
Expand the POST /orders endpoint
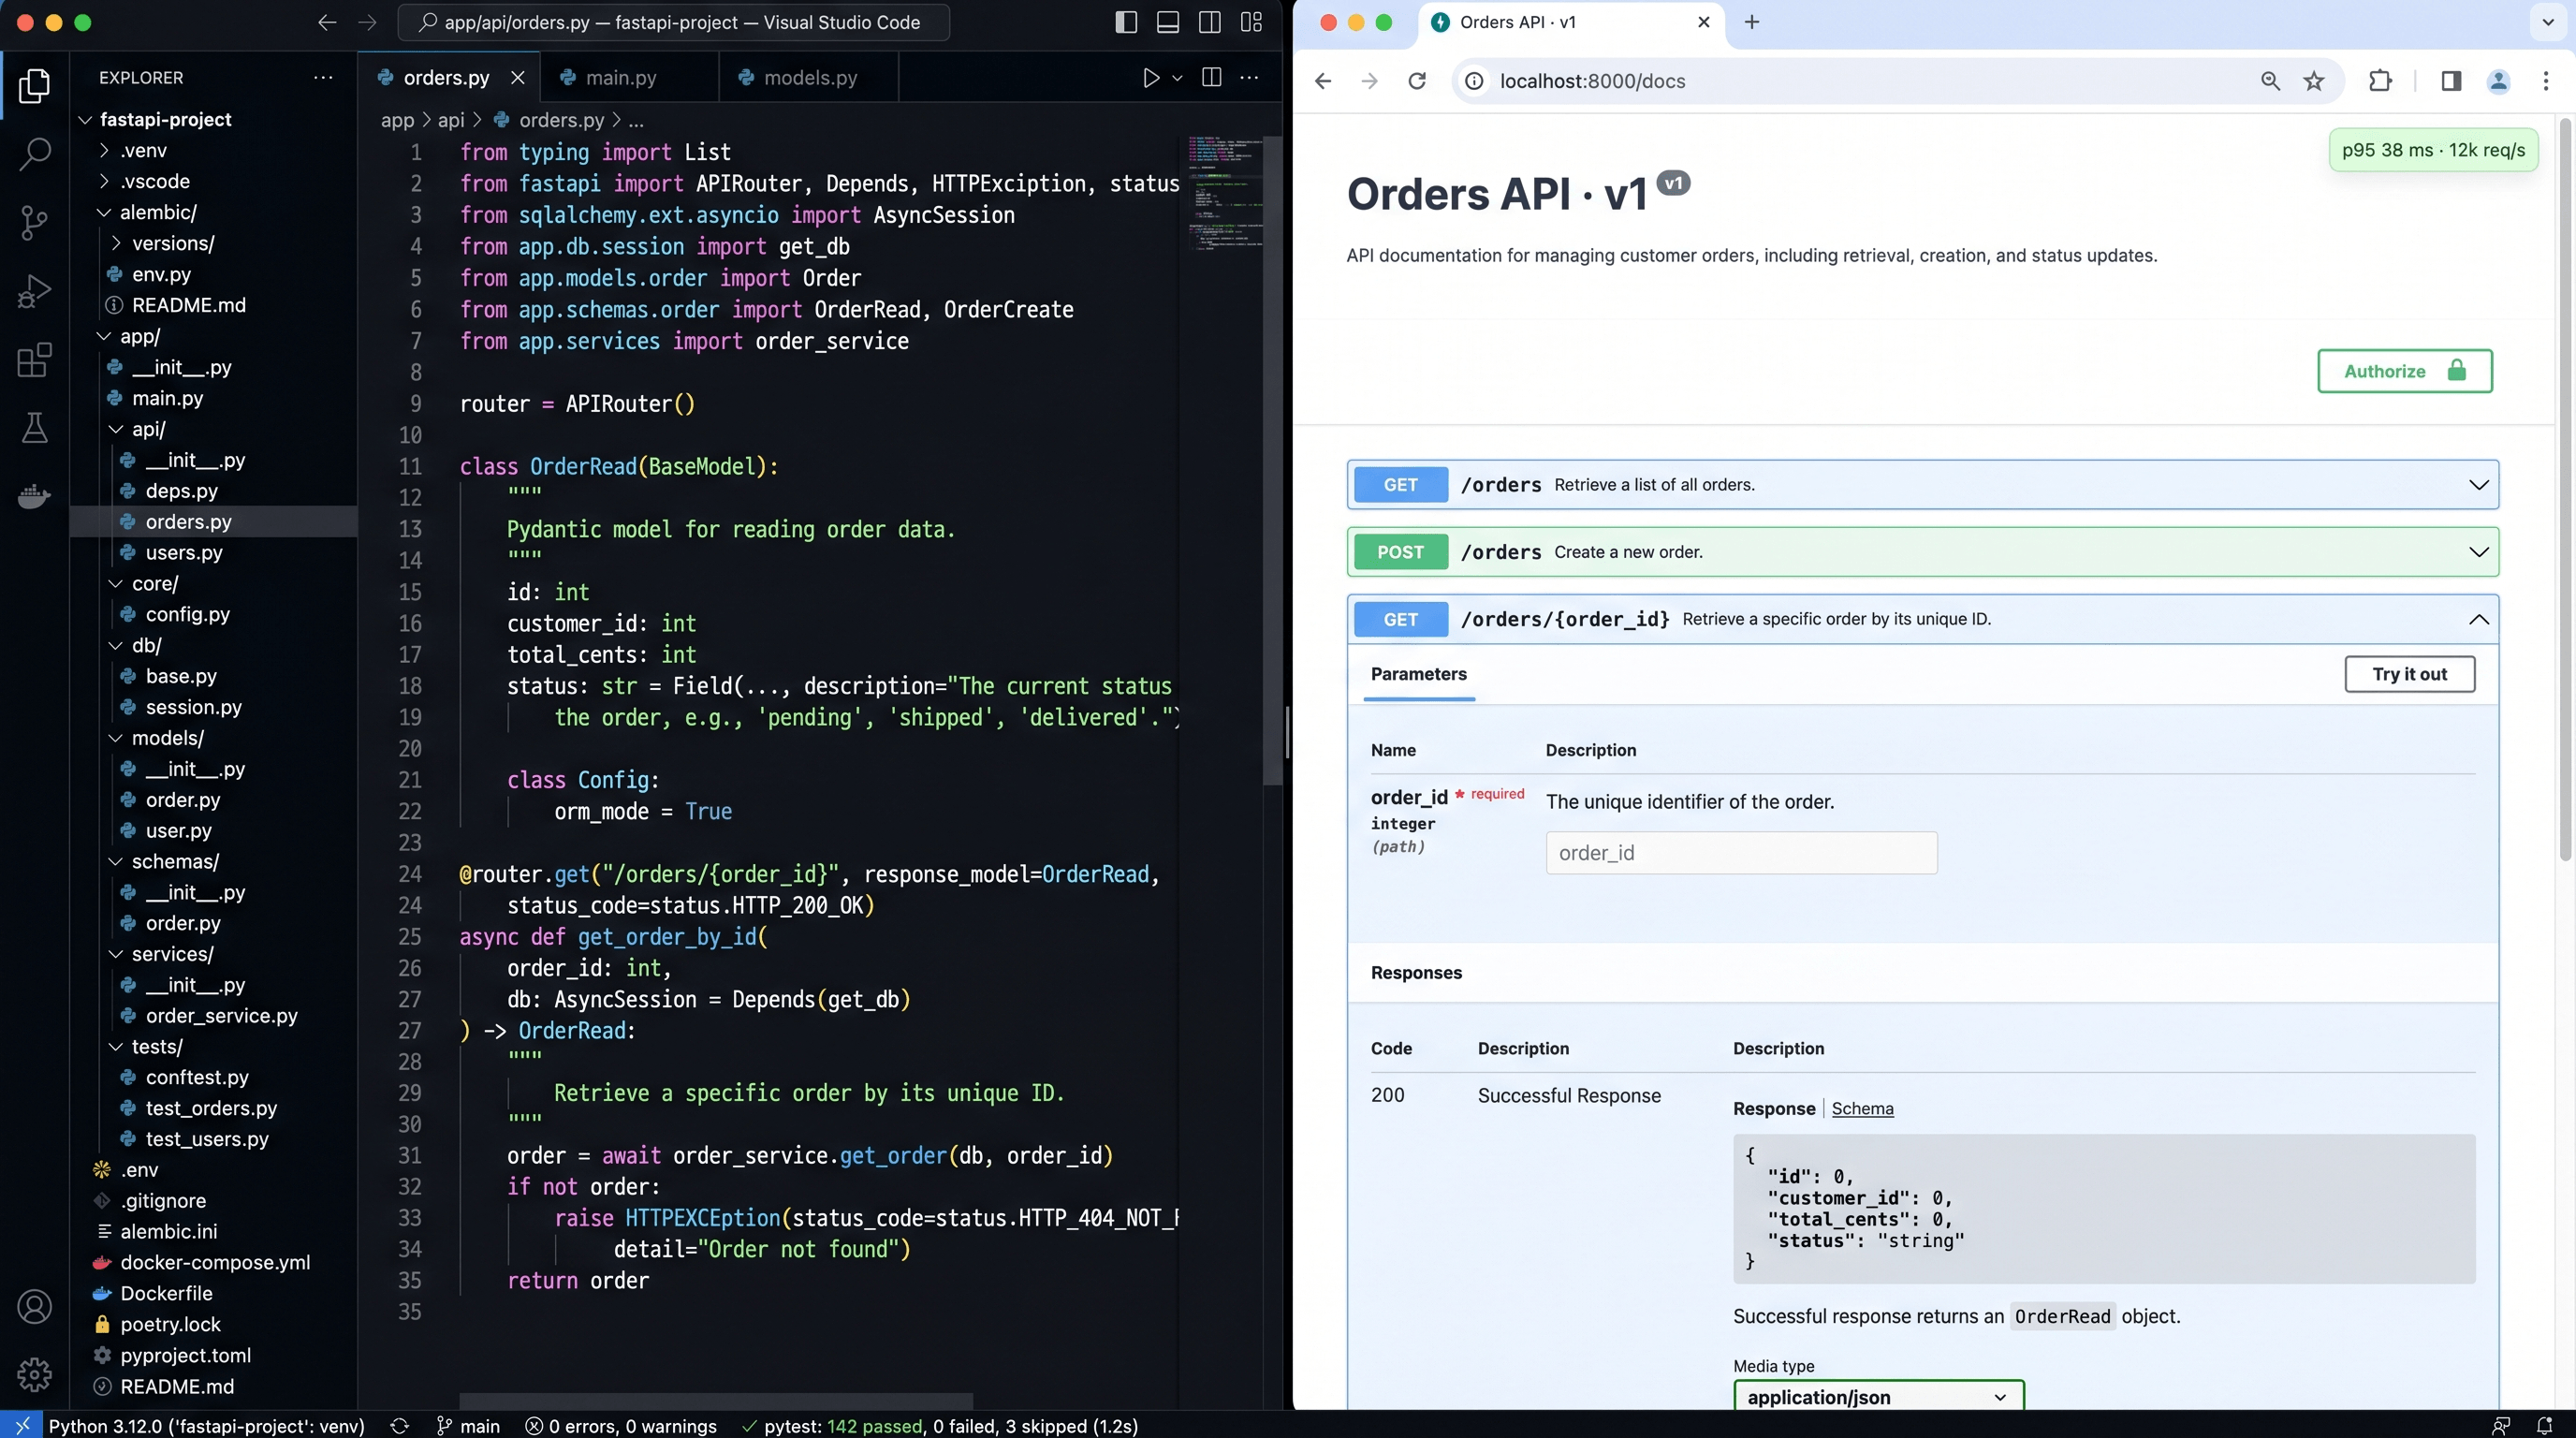pyautogui.click(x=1922, y=552)
